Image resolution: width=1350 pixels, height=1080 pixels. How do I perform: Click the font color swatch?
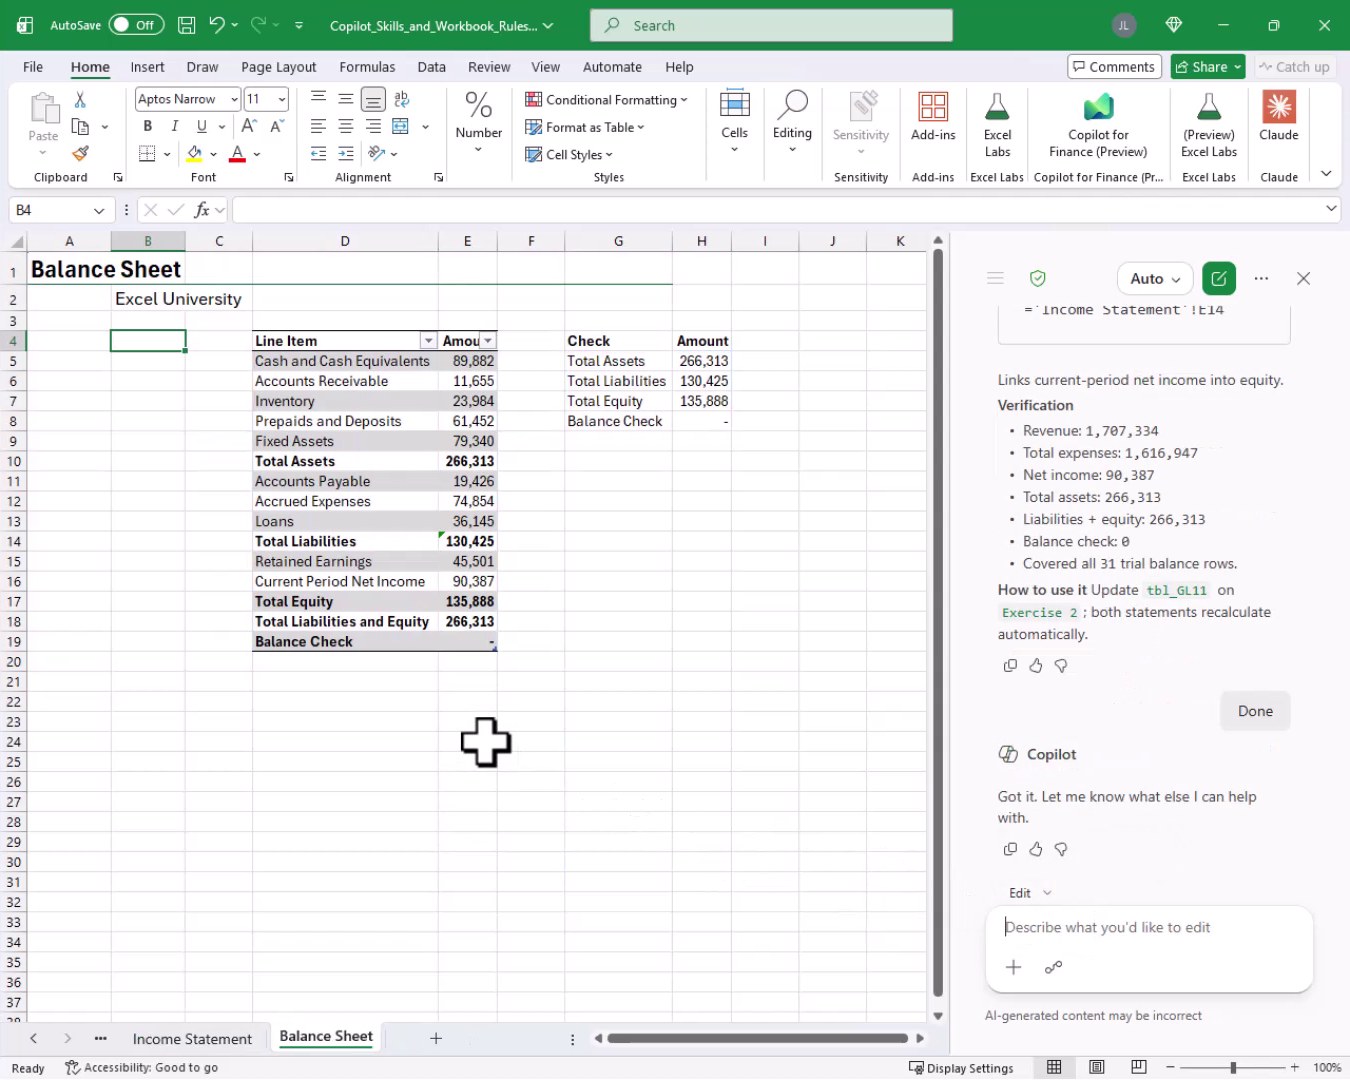[237, 154]
